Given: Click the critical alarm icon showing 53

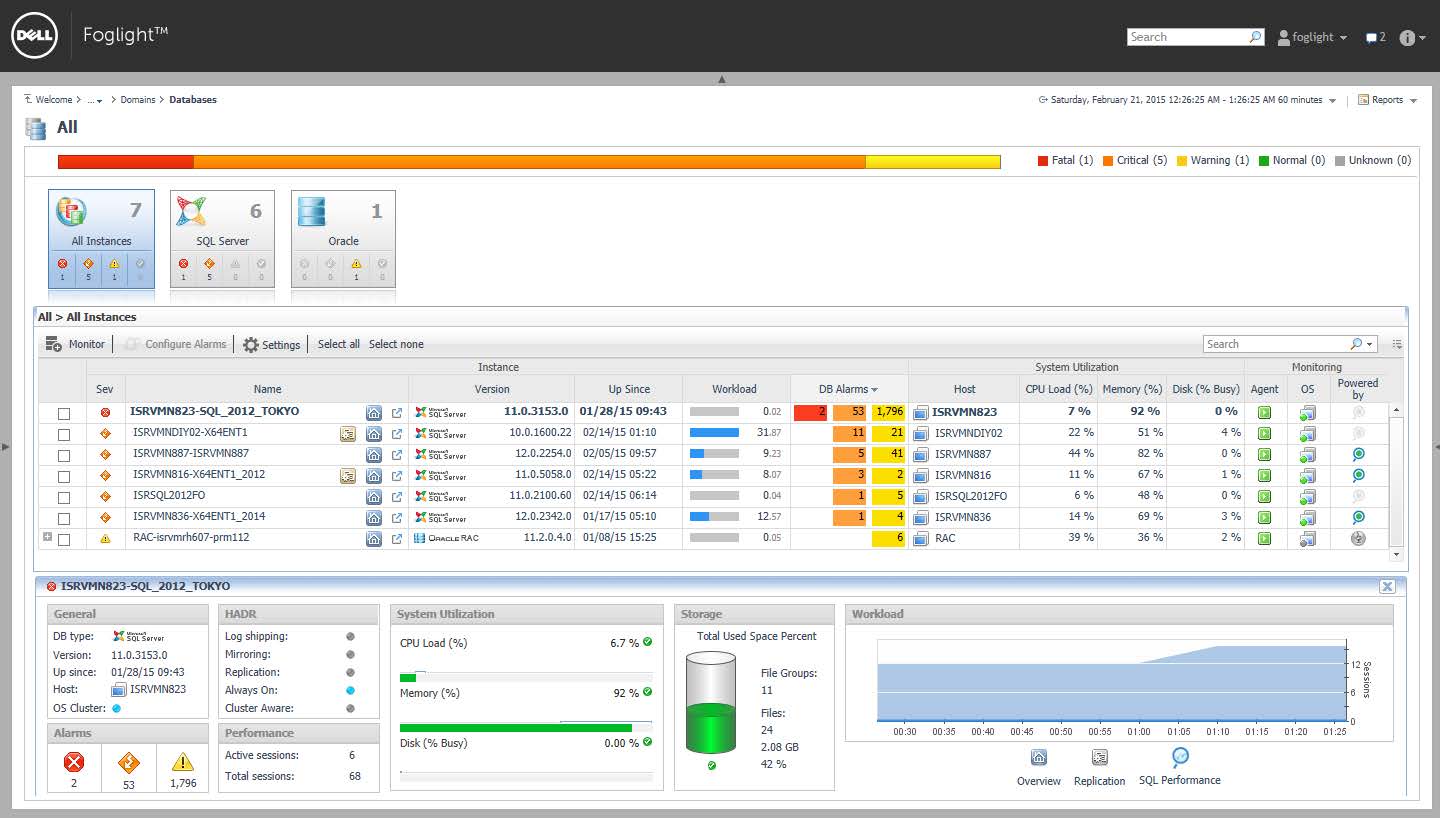Looking at the screenshot, I should tap(128, 762).
